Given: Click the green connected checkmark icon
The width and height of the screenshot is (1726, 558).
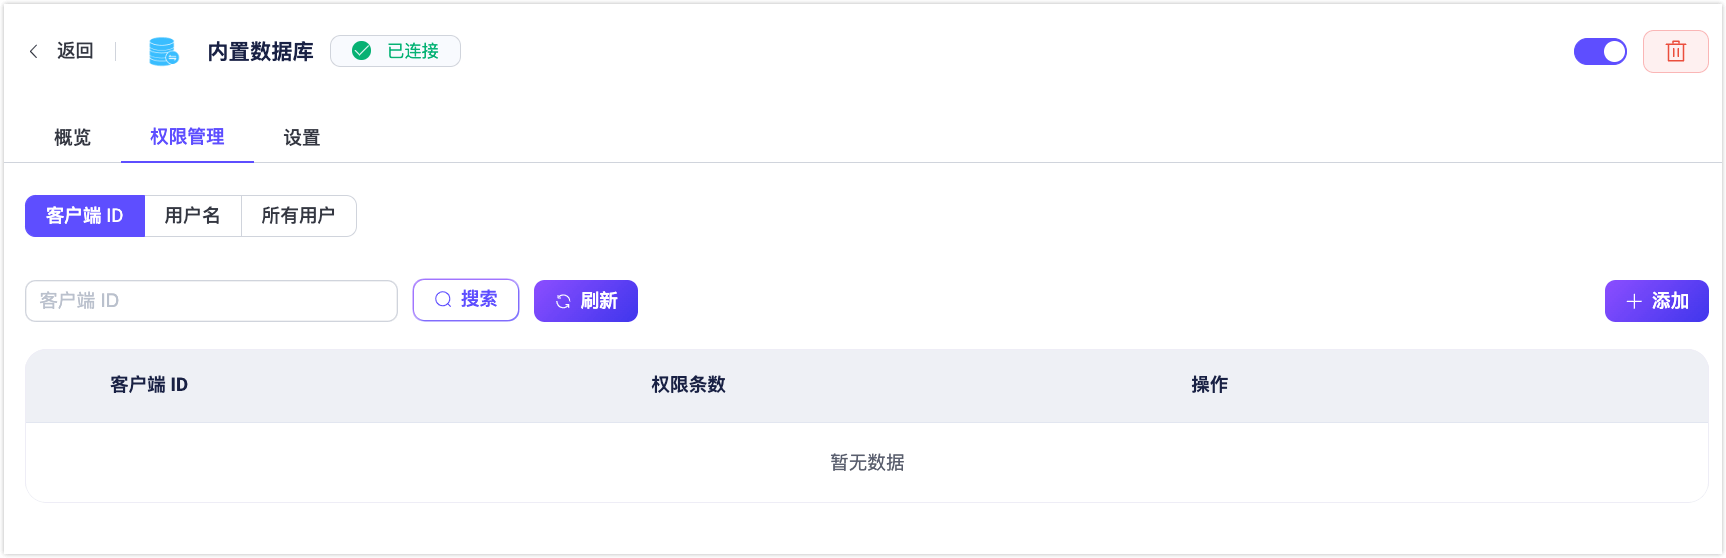Looking at the screenshot, I should [x=362, y=51].
